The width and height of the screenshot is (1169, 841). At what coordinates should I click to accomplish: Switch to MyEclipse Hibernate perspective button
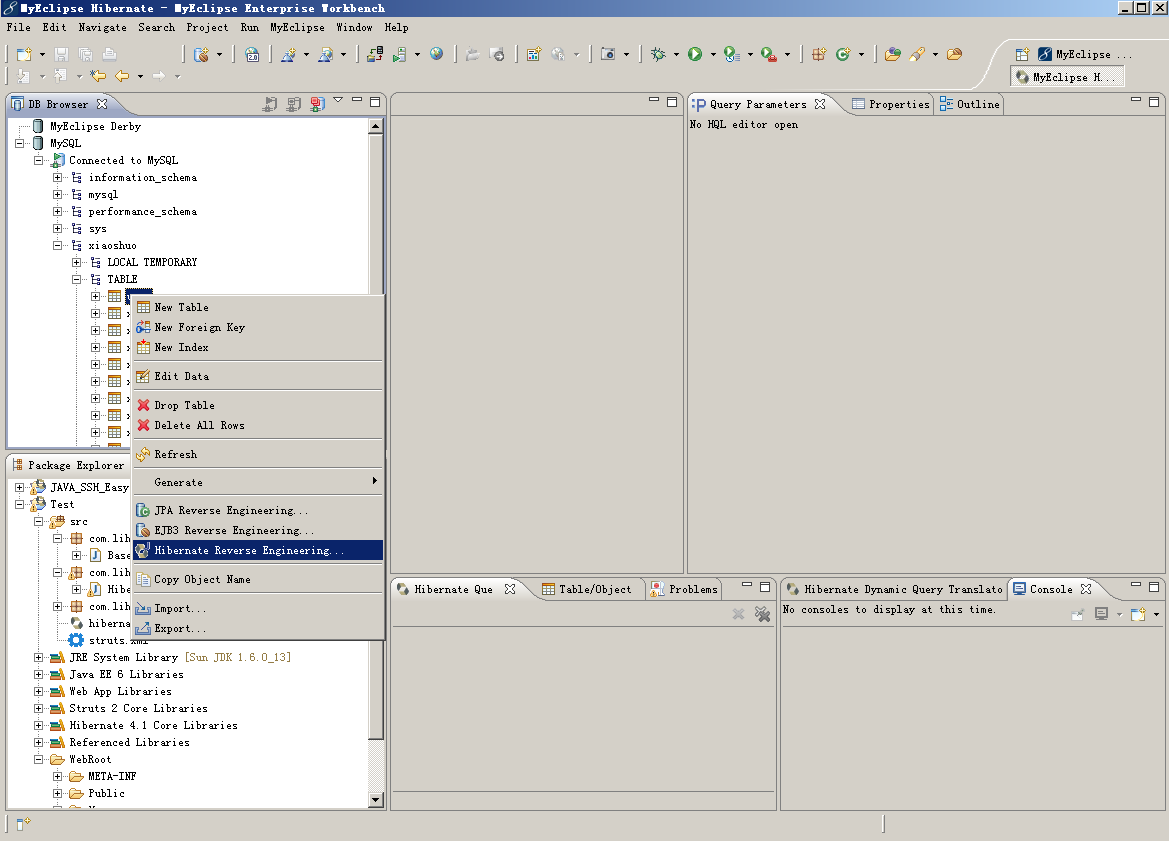point(1067,77)
